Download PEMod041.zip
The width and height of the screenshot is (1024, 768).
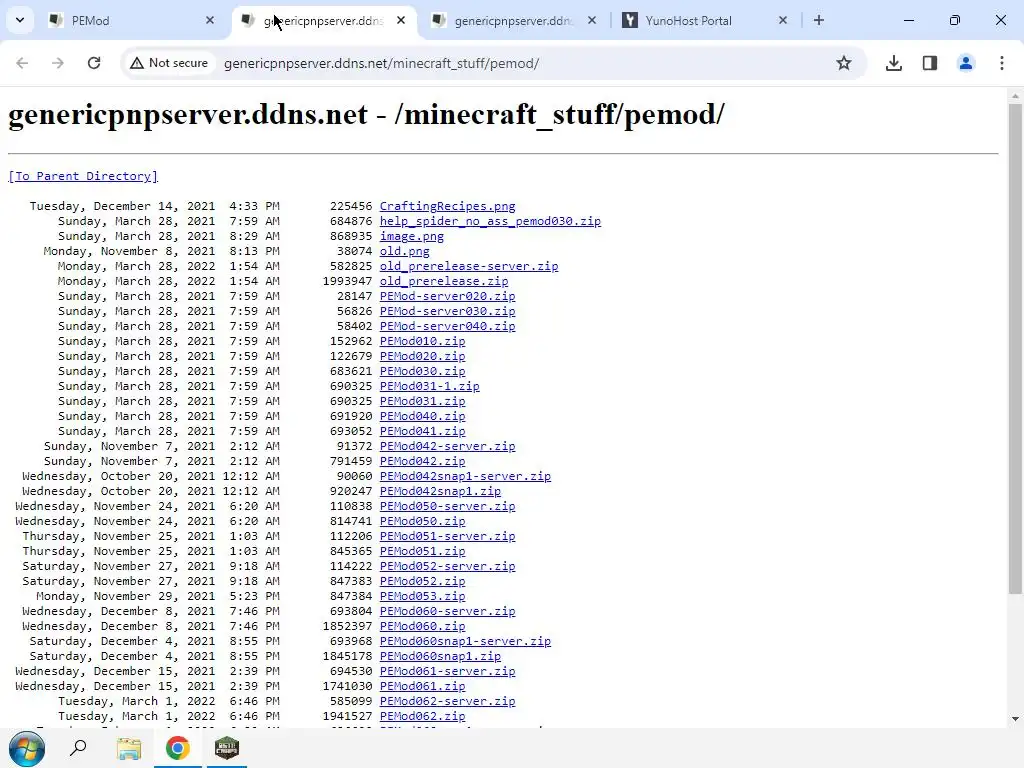[x=423, y=431]
